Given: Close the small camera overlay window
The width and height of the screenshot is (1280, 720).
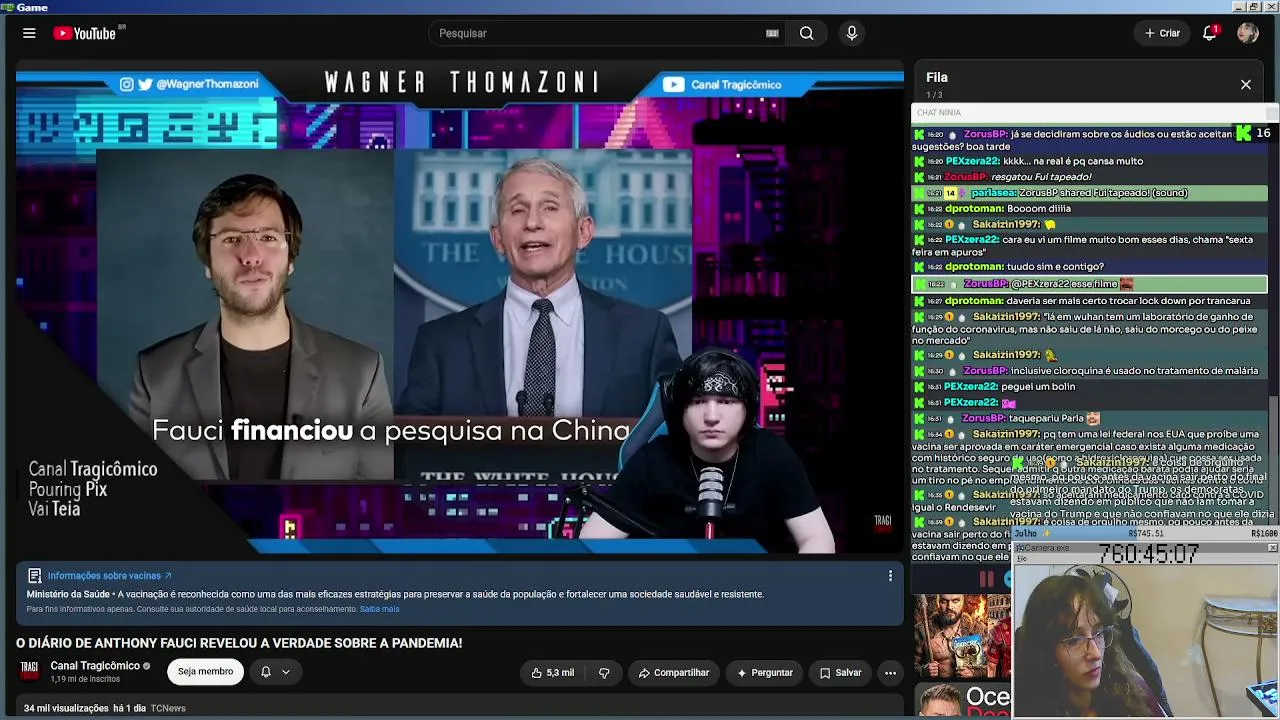Looking at the screenshot, I should [1272, 548].
